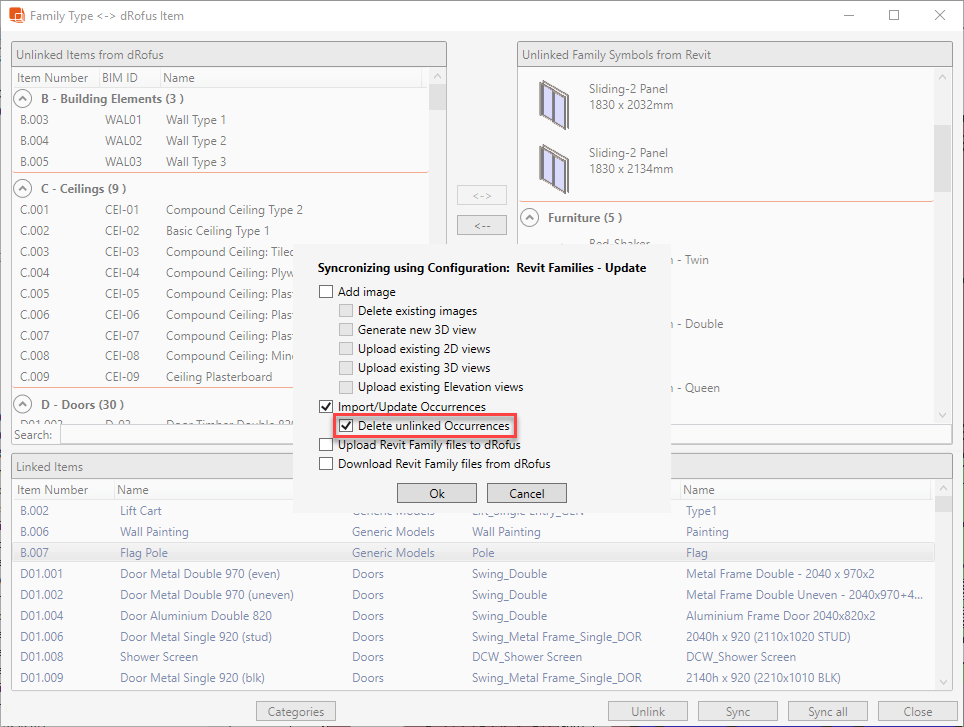Uncheck Delete unlinked Occurrences

click(346, 426)
